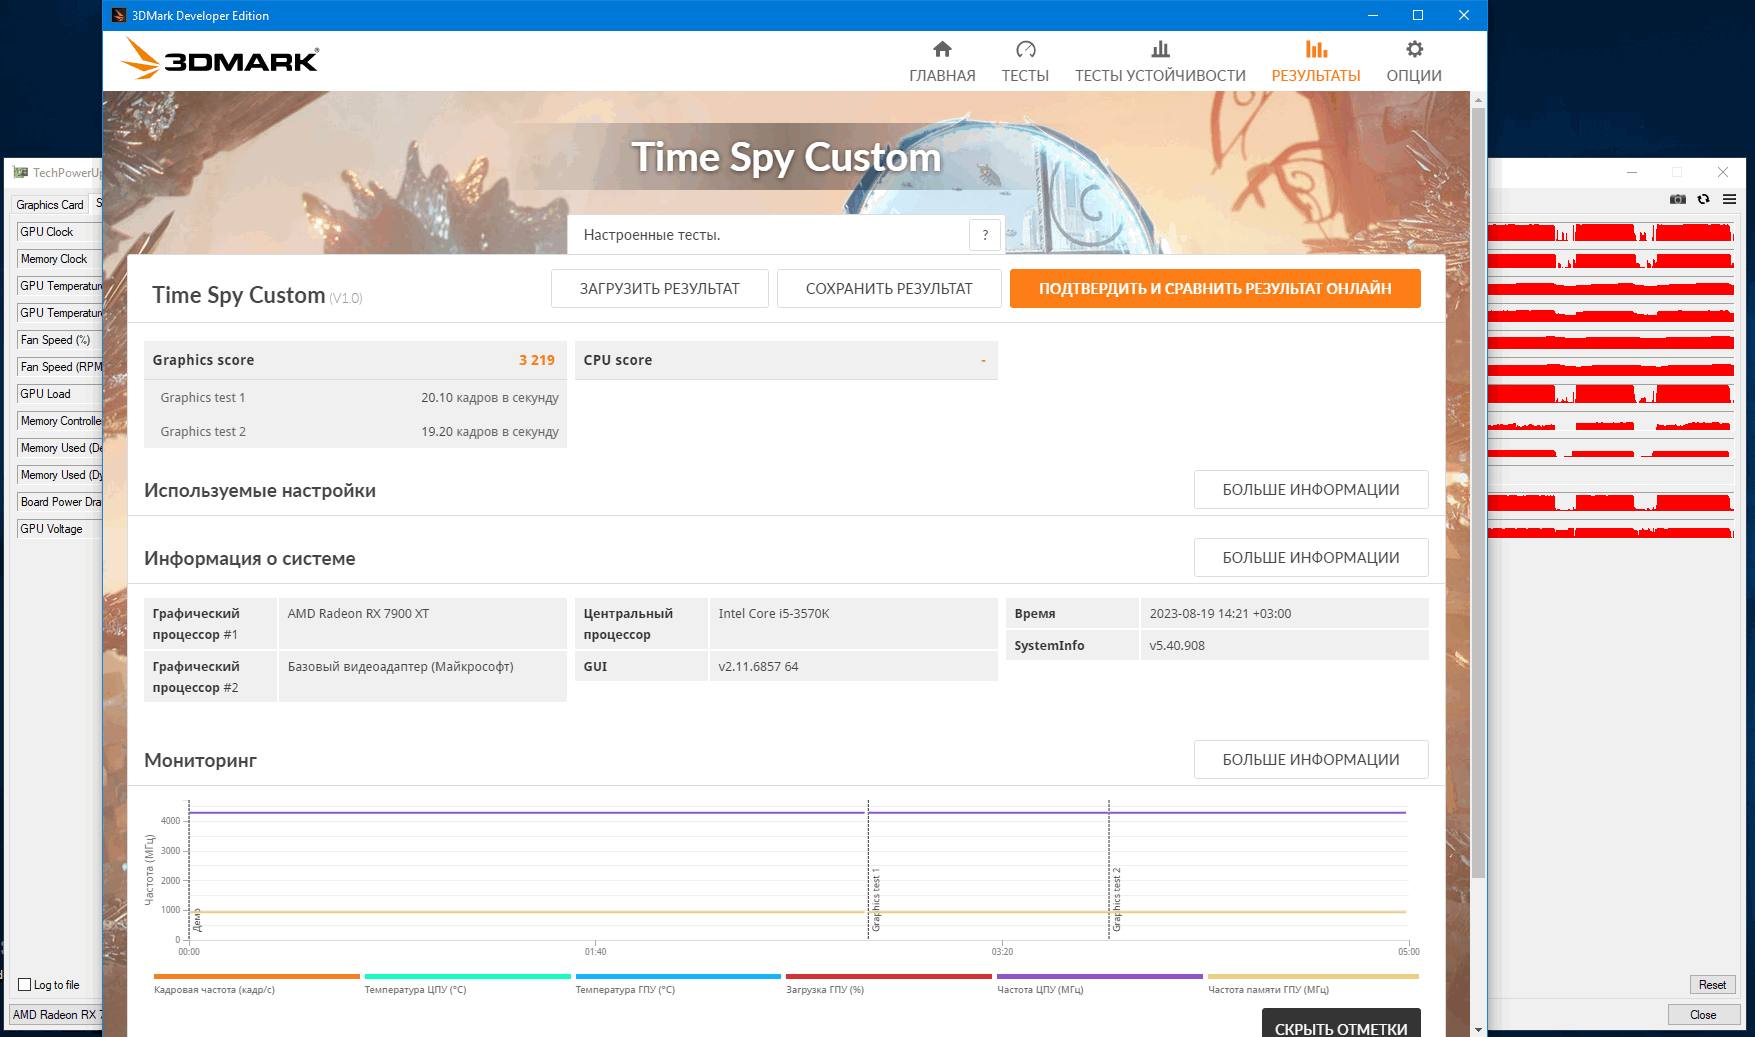Switch to the Graphics Card tab
Screen dimensions: 1755x1037
50,205
